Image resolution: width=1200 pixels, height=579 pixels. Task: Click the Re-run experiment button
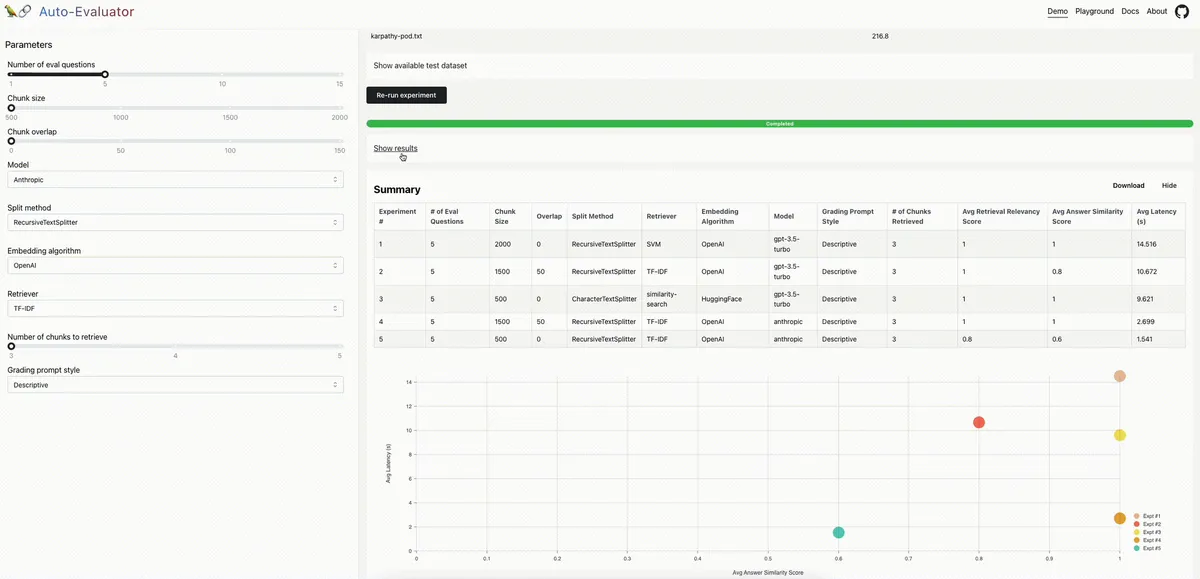tap(406, 95)
